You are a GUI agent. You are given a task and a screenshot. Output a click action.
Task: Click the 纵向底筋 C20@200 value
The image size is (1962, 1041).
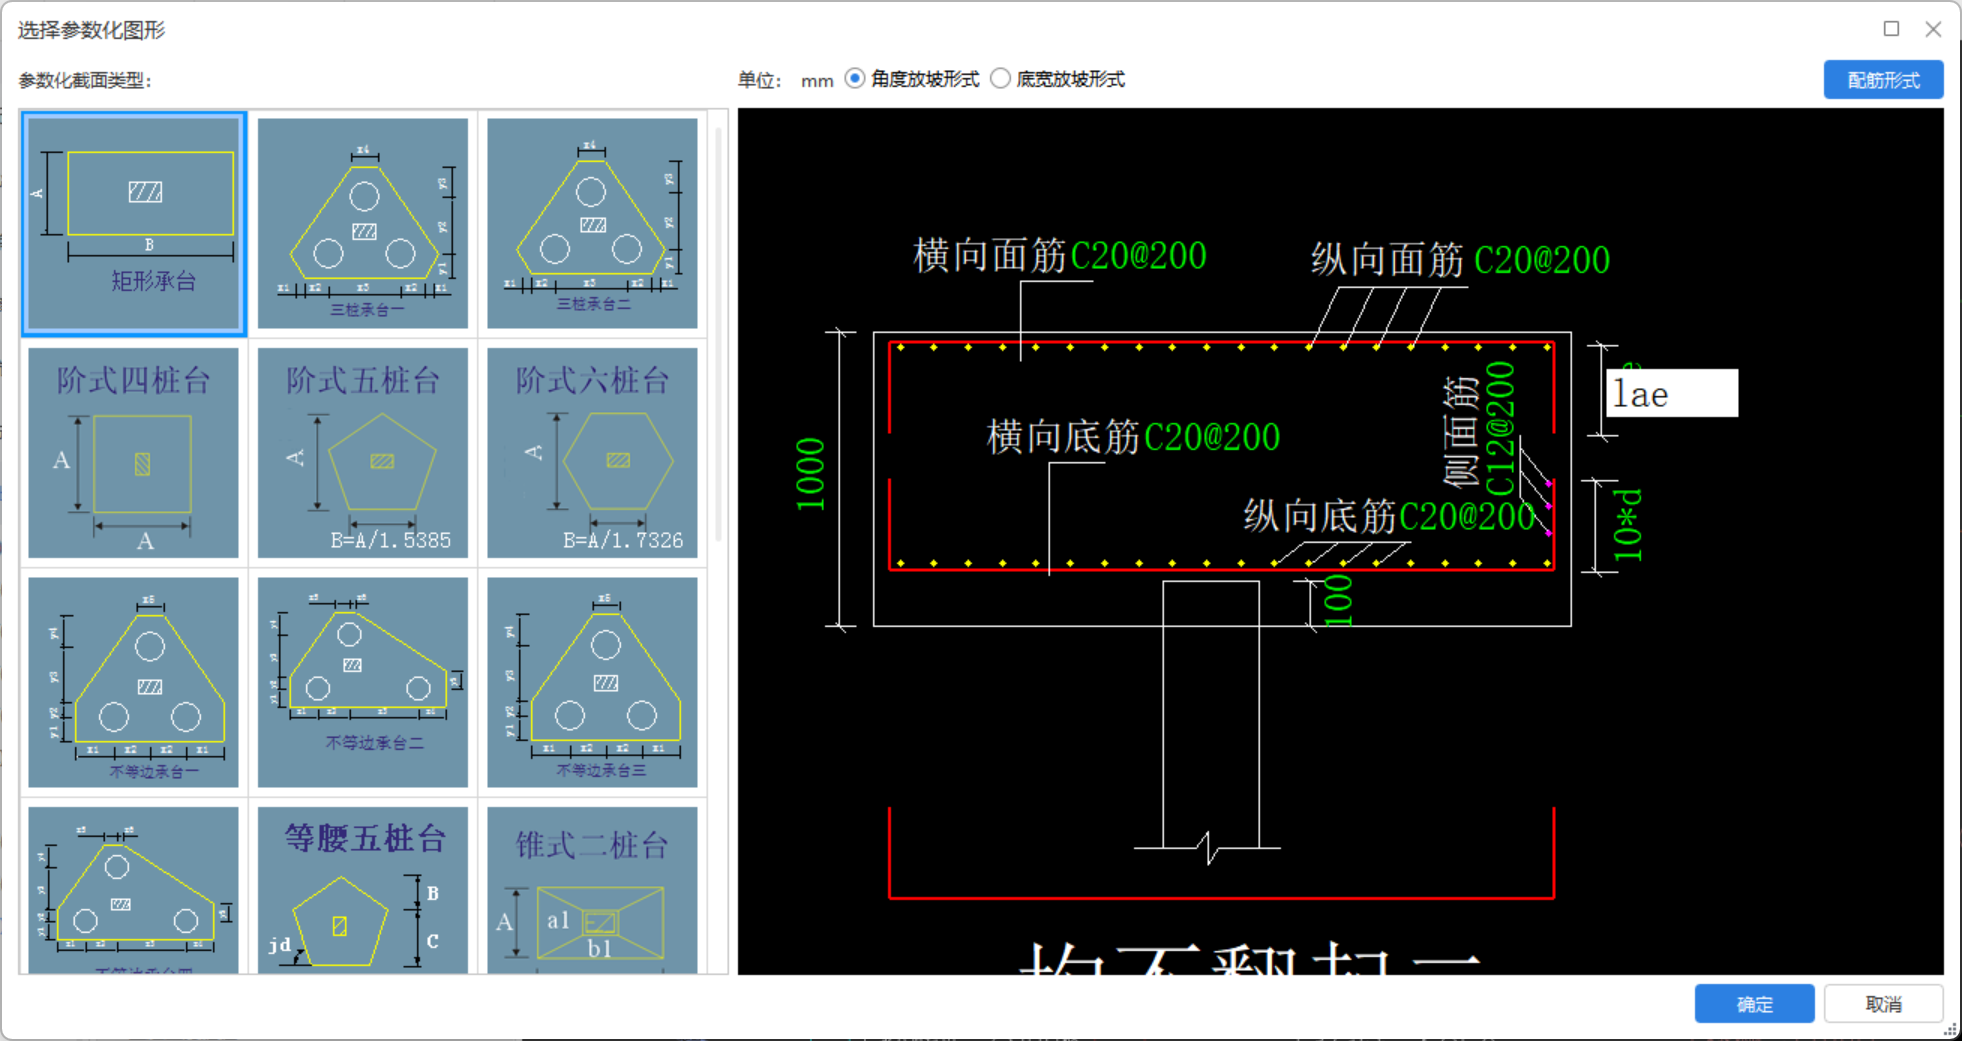point(1467,517)
